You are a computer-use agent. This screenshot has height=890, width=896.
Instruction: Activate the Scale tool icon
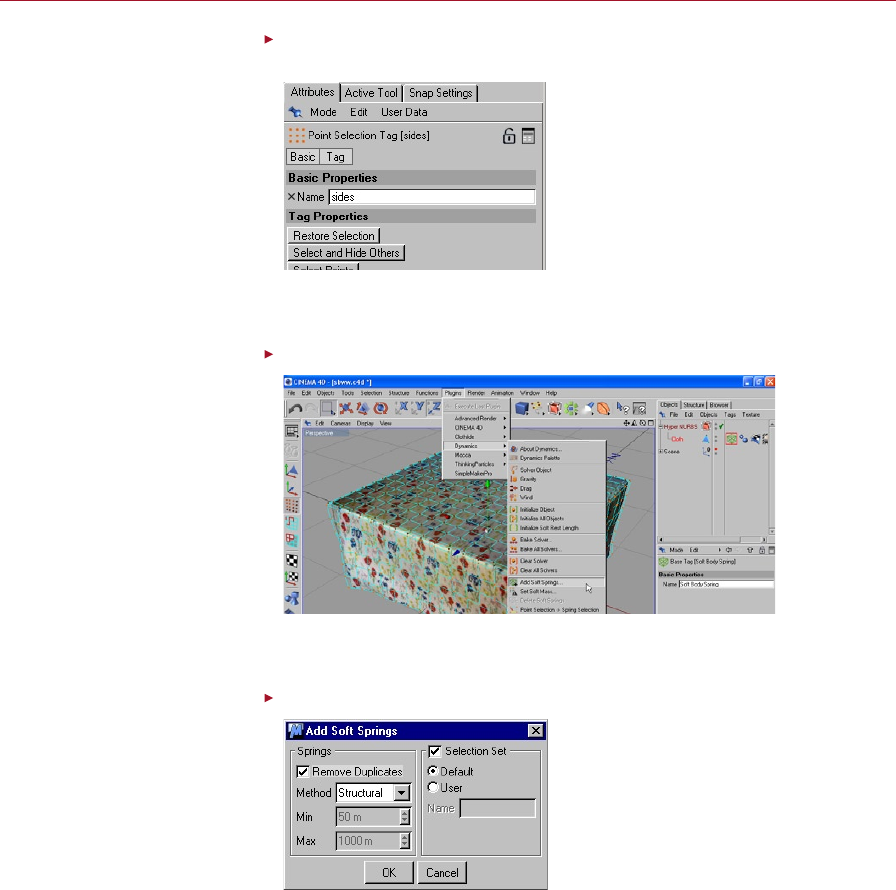pyautogui.click(x=363, y=408)
